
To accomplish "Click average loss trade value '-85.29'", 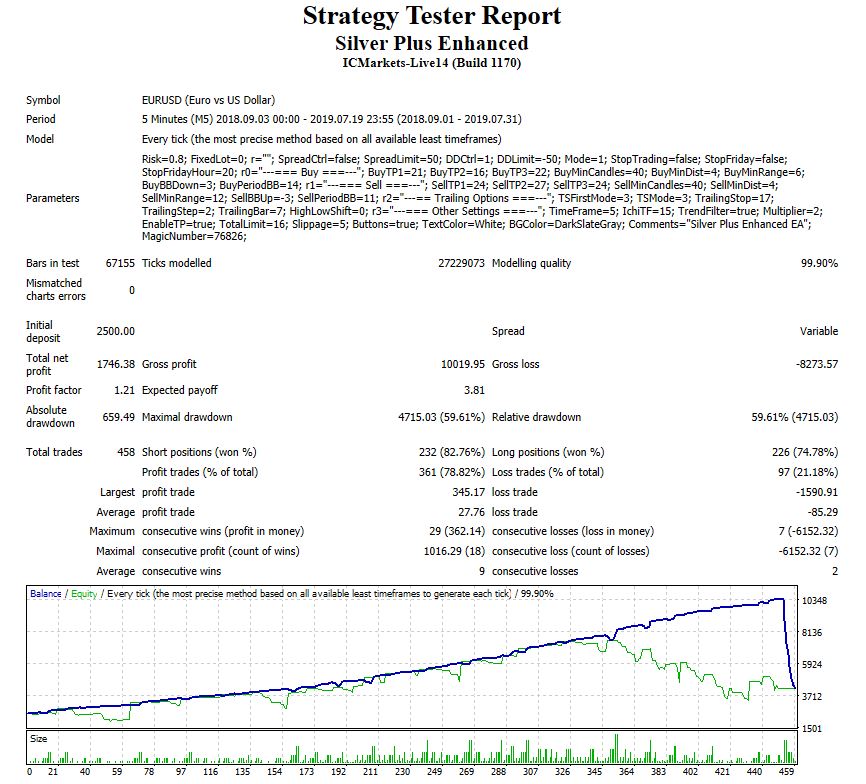I will (x=822, y=512).
